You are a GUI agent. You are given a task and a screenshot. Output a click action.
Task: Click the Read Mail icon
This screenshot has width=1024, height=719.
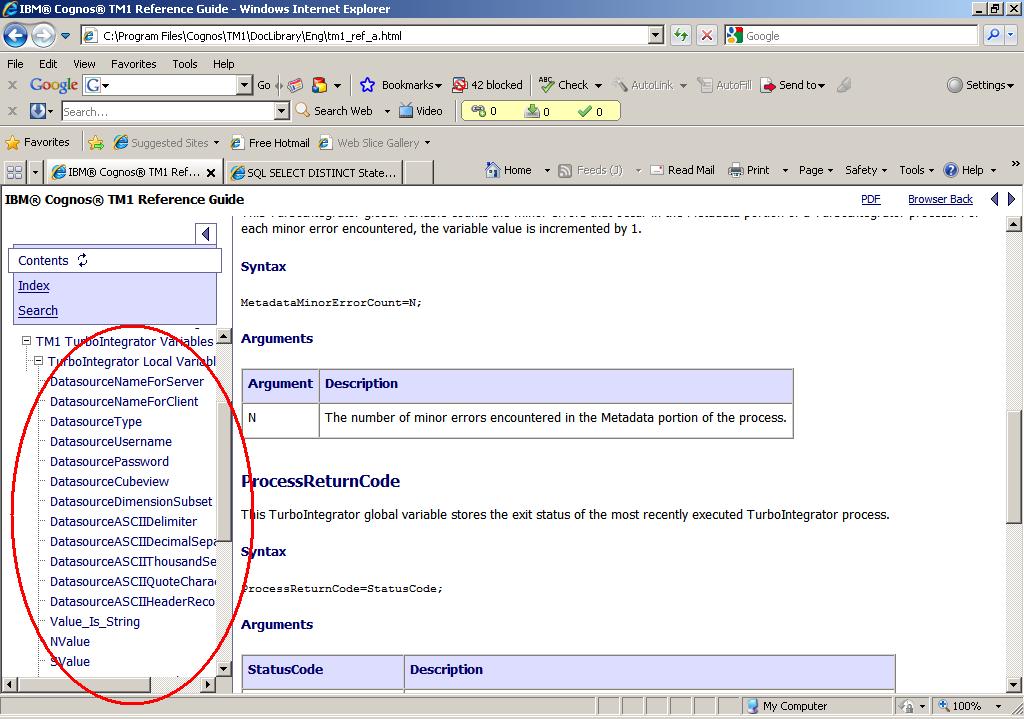[657, 170]
